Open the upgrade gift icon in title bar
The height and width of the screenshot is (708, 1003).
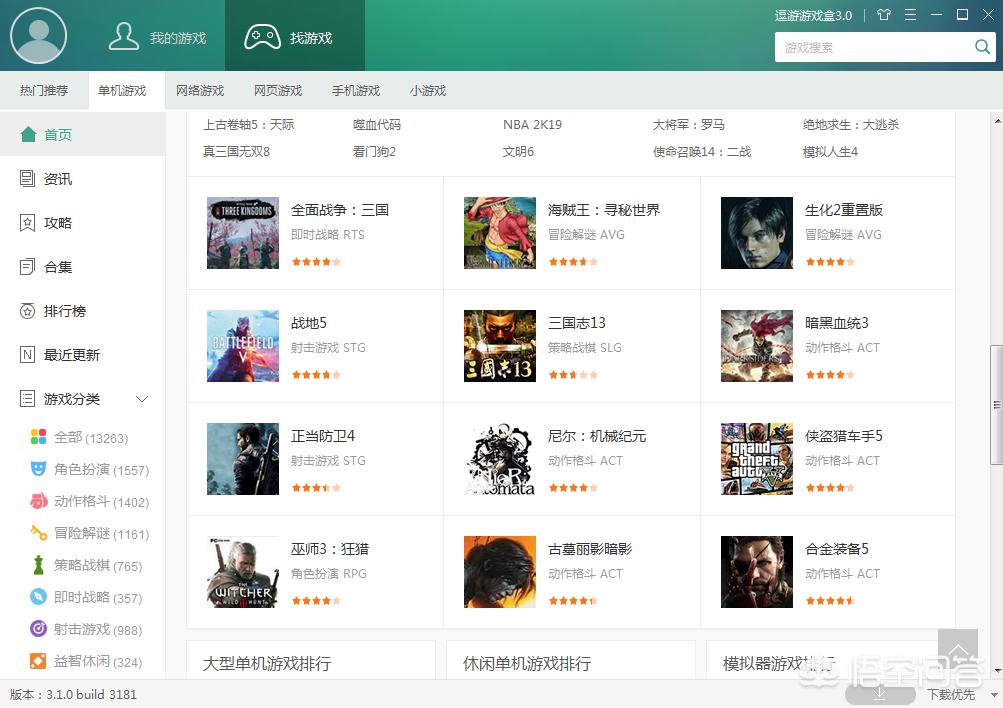point(884,14)
